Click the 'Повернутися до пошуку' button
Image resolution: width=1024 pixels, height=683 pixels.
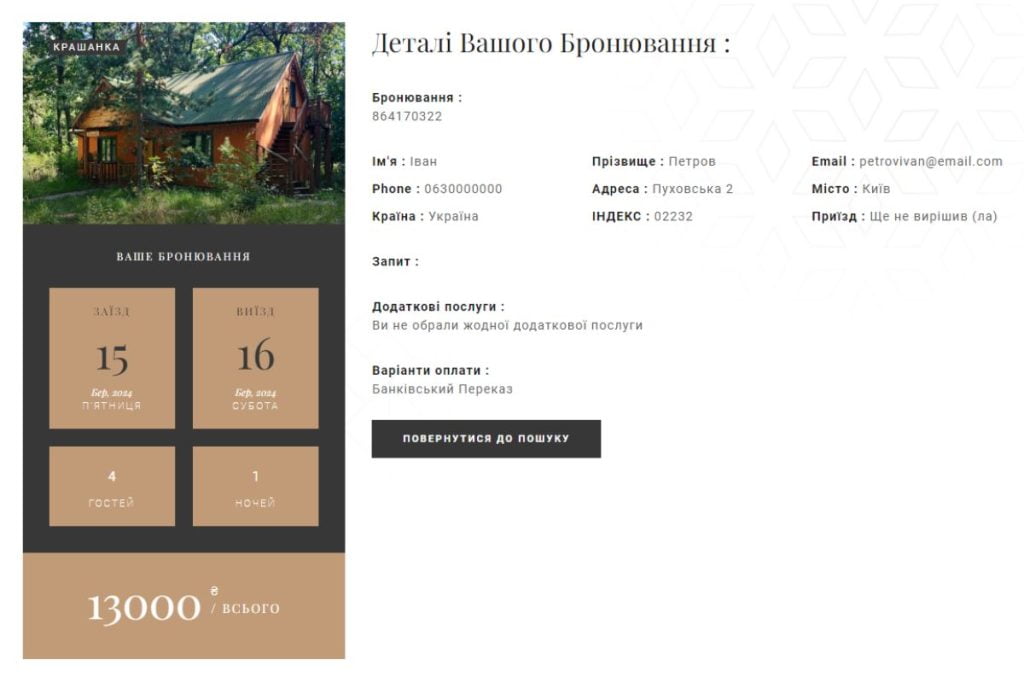tap(486, 439)
